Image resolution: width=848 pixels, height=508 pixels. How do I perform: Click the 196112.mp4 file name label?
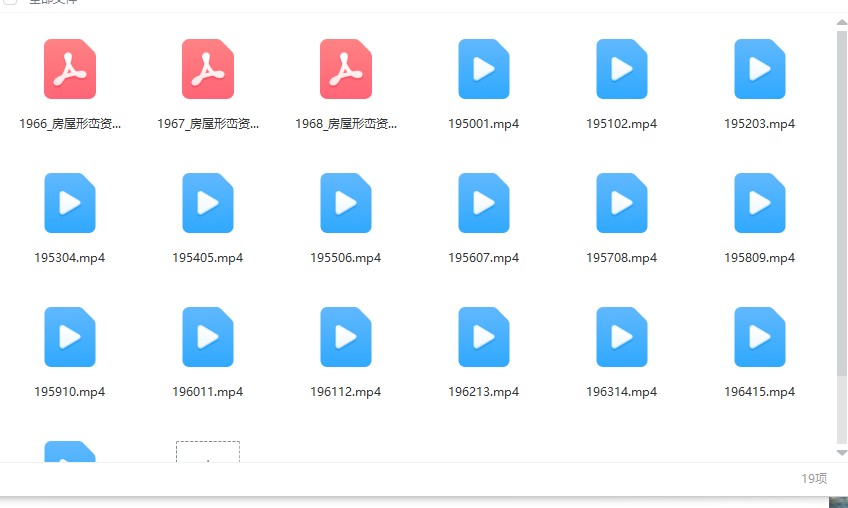pos(346,392)
